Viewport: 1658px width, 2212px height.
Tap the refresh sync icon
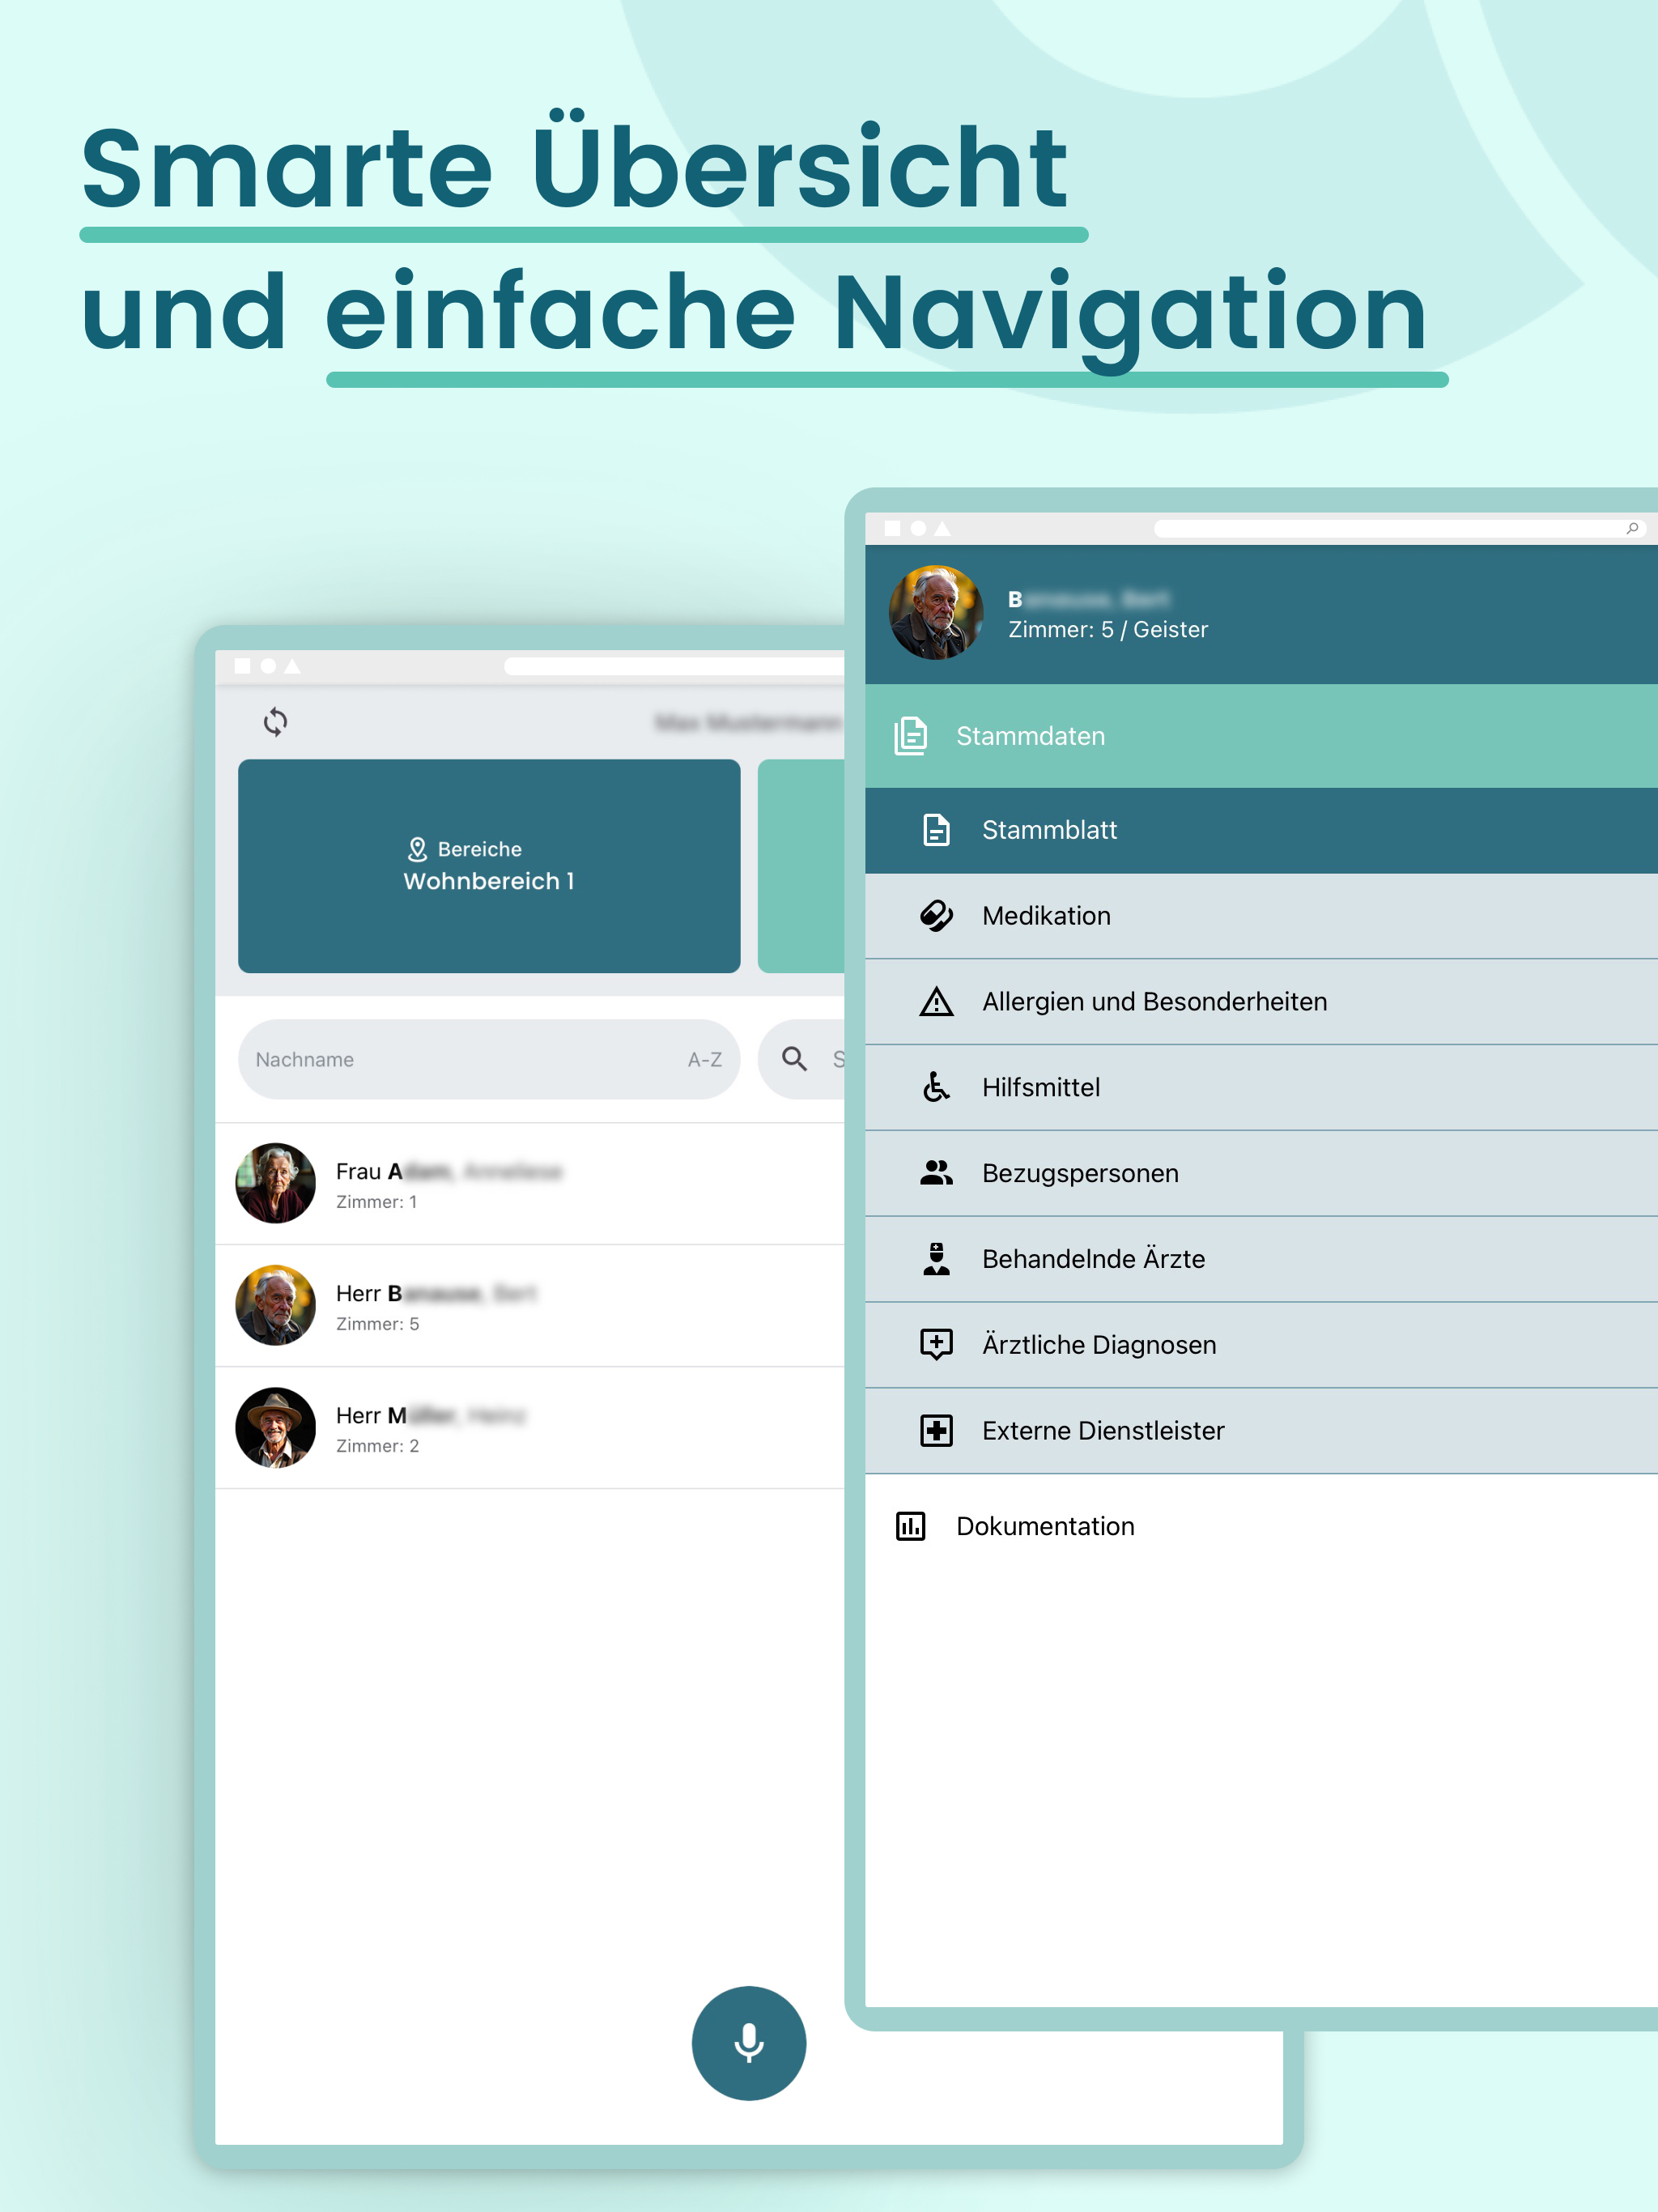pos(275,722)
